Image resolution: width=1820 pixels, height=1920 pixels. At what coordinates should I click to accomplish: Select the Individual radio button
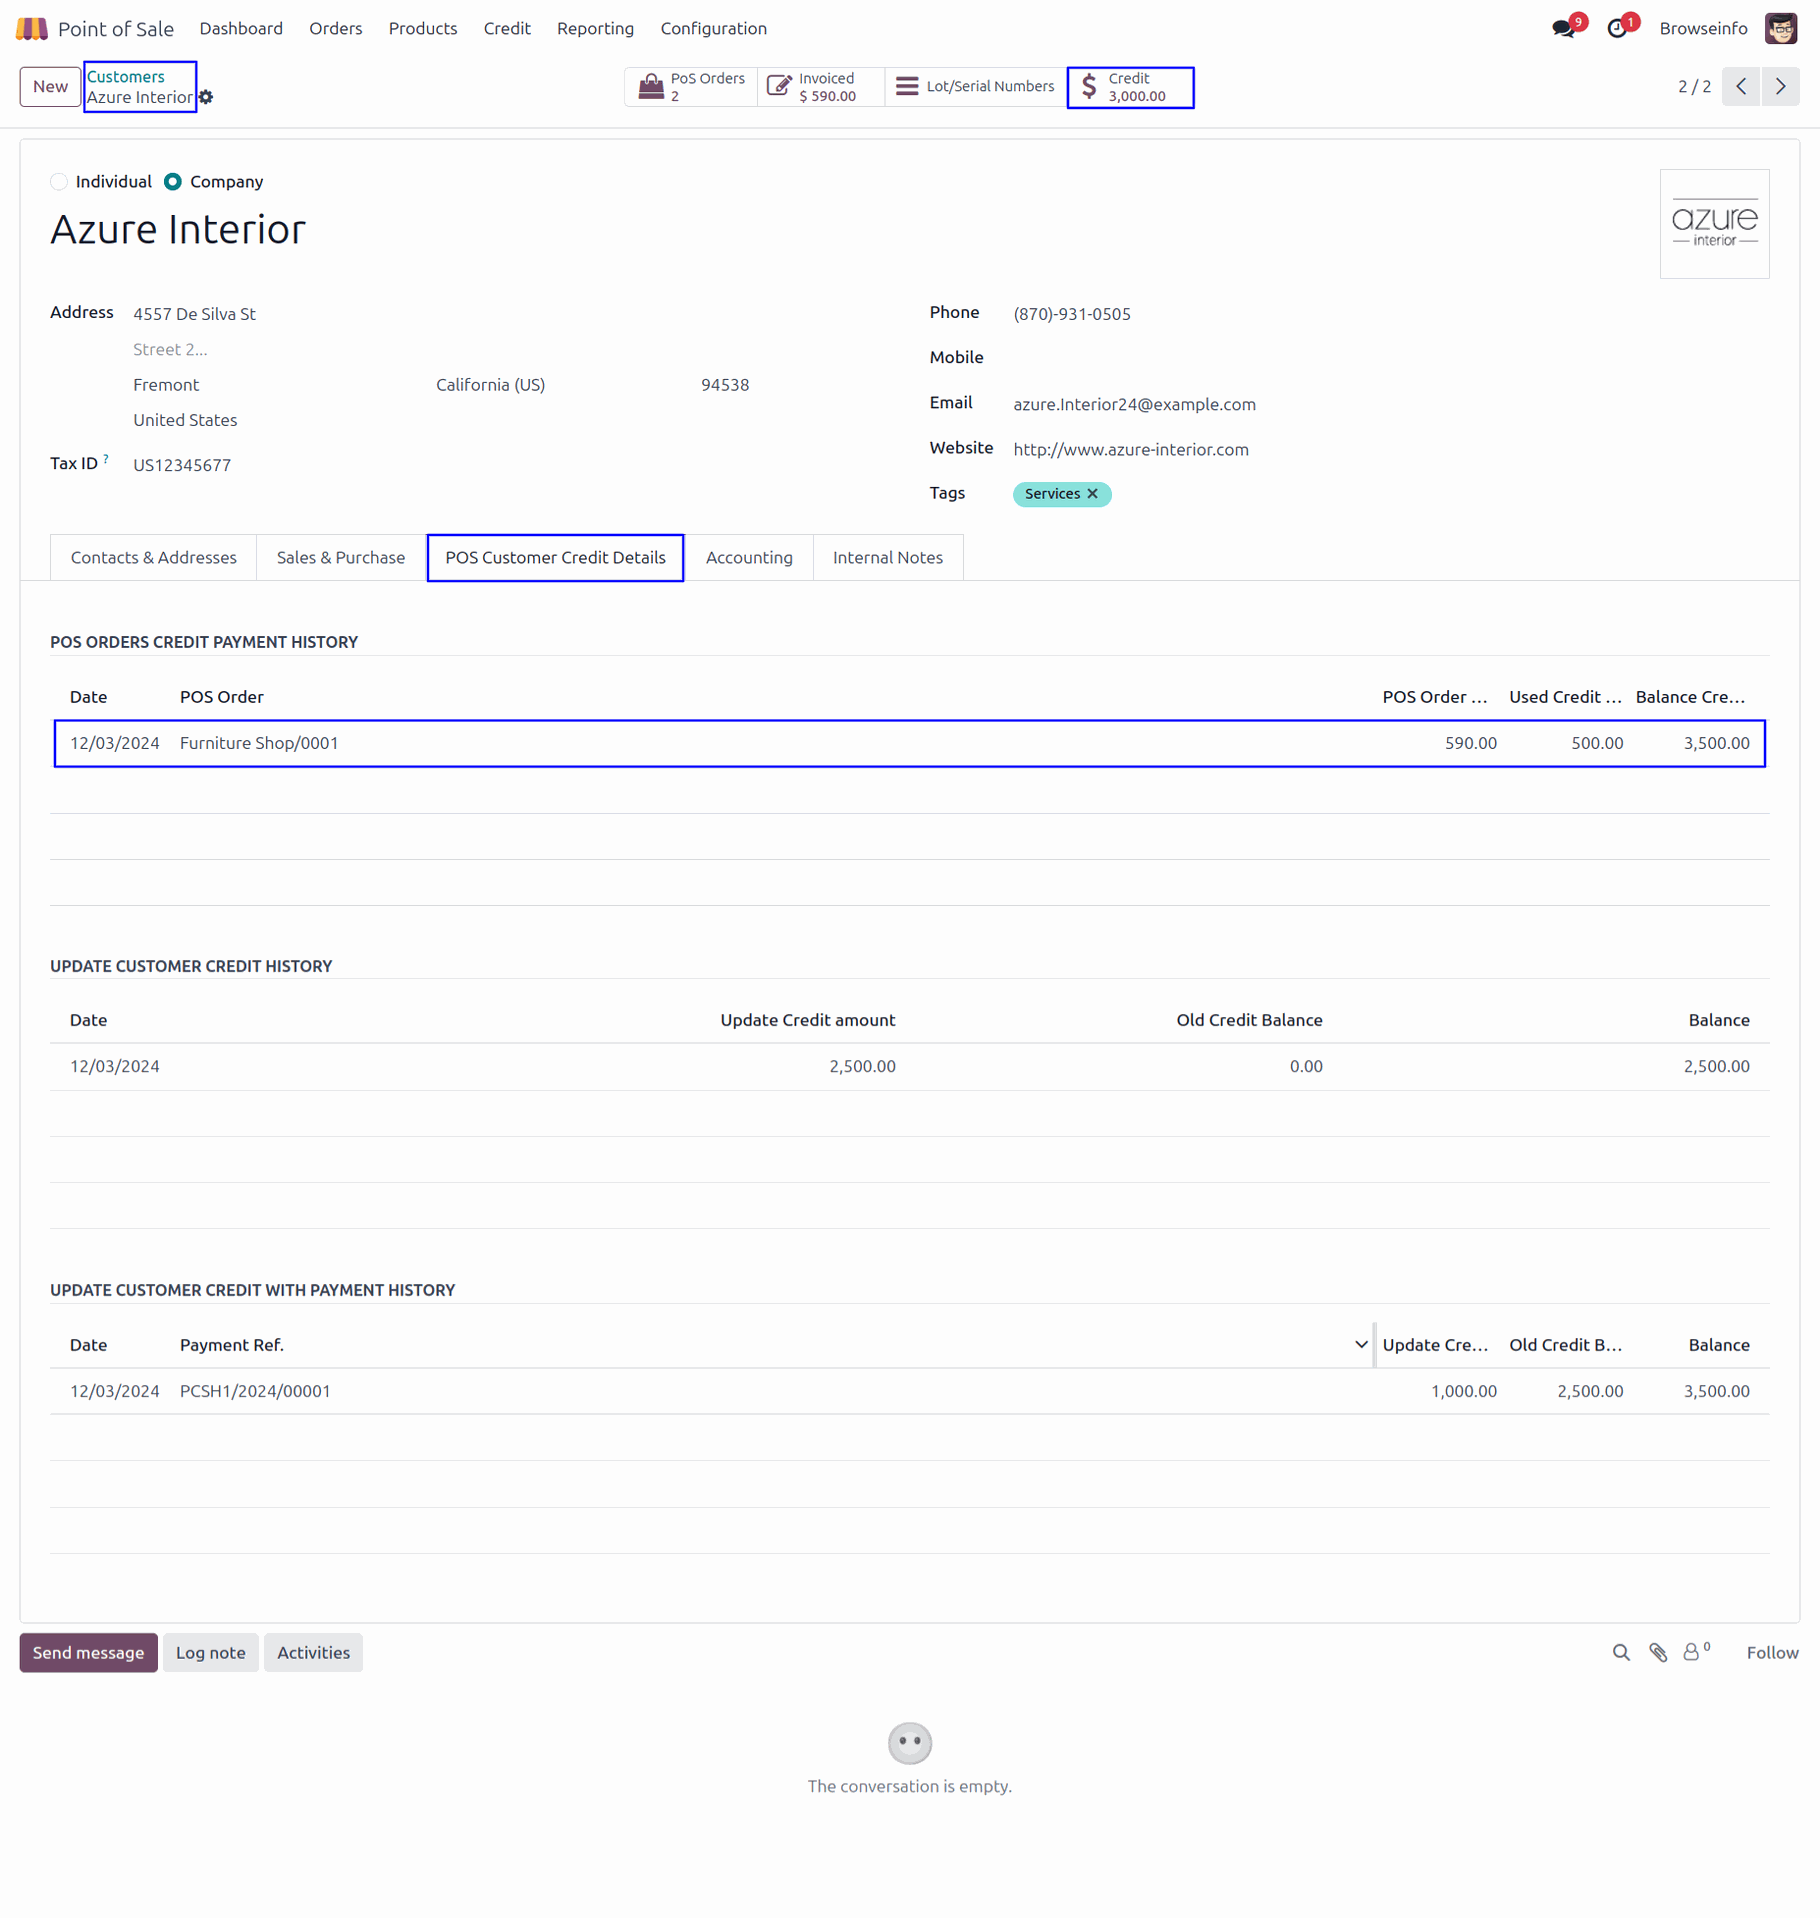[x=59, y=182]
